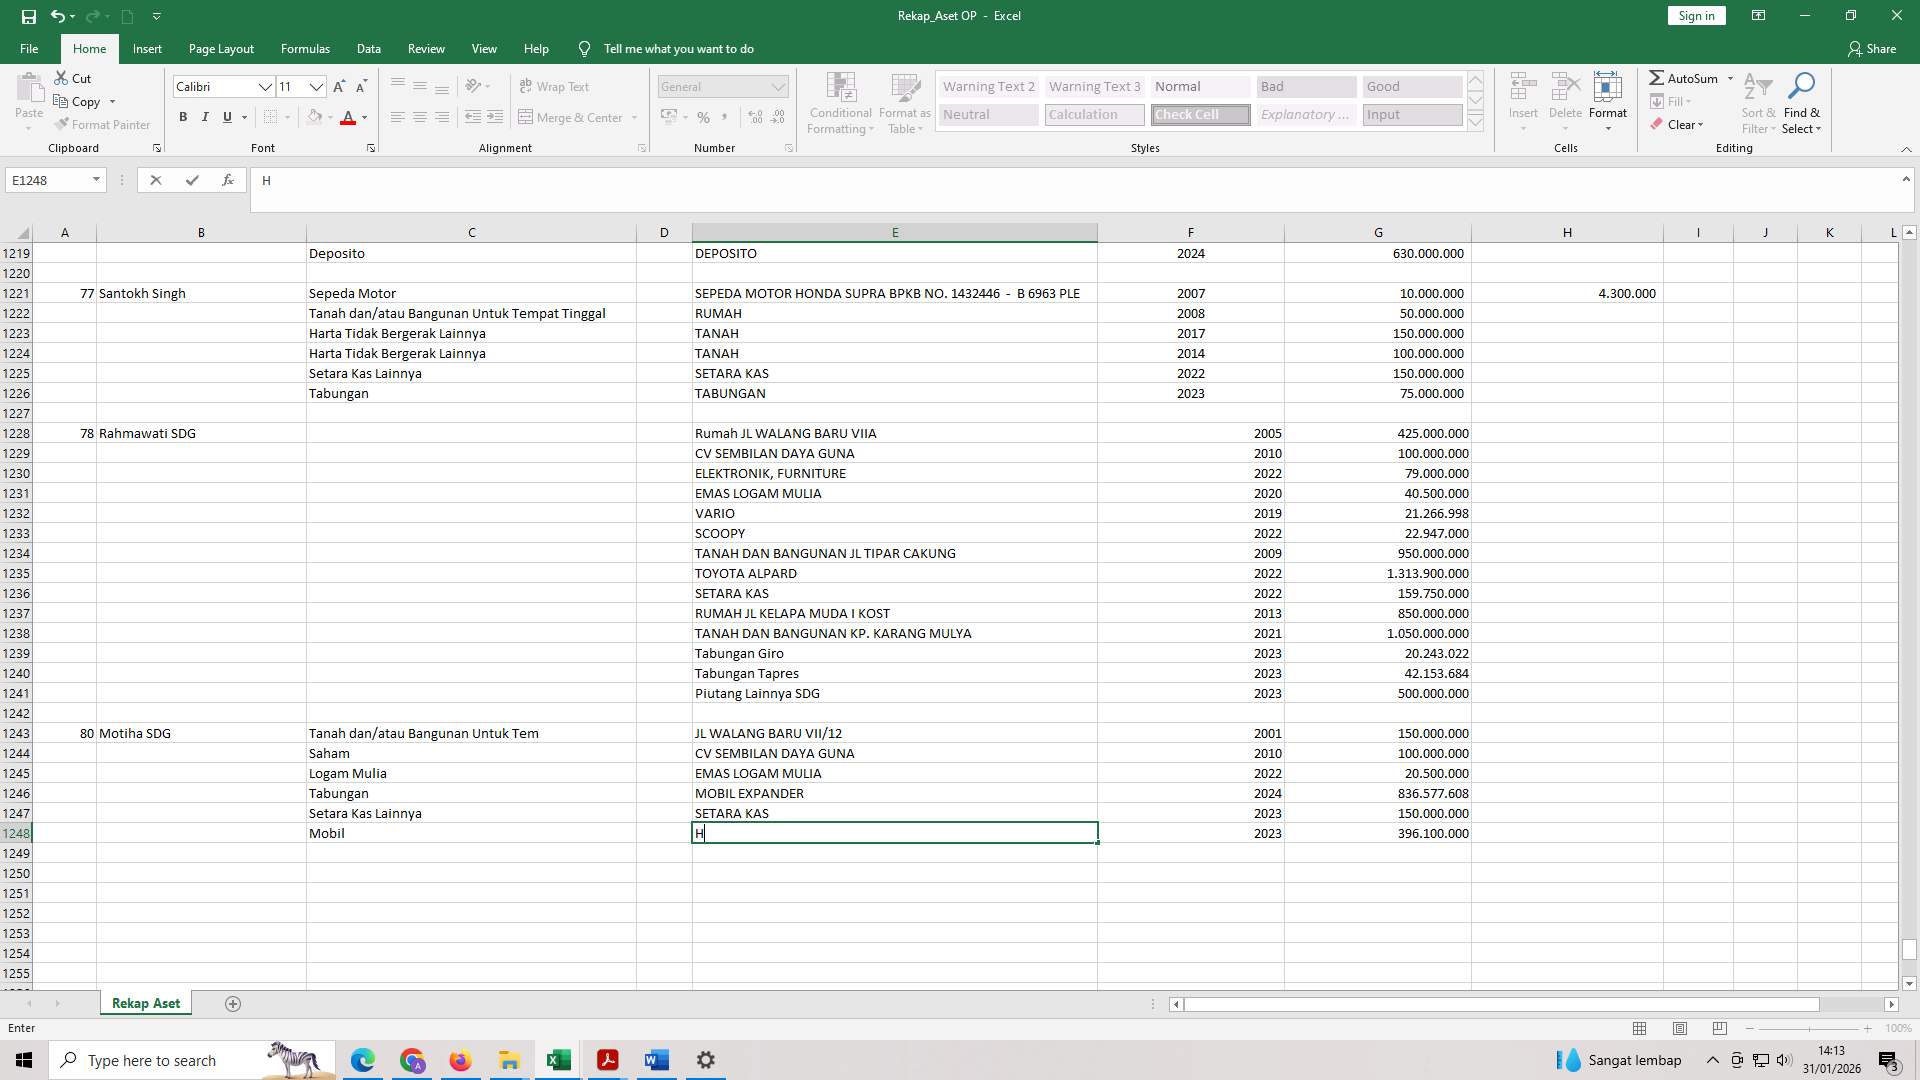Open Word from the taskbar
Image resolution: width=1920 pixels, height=1080 pixels.
tap(656, 1059)
